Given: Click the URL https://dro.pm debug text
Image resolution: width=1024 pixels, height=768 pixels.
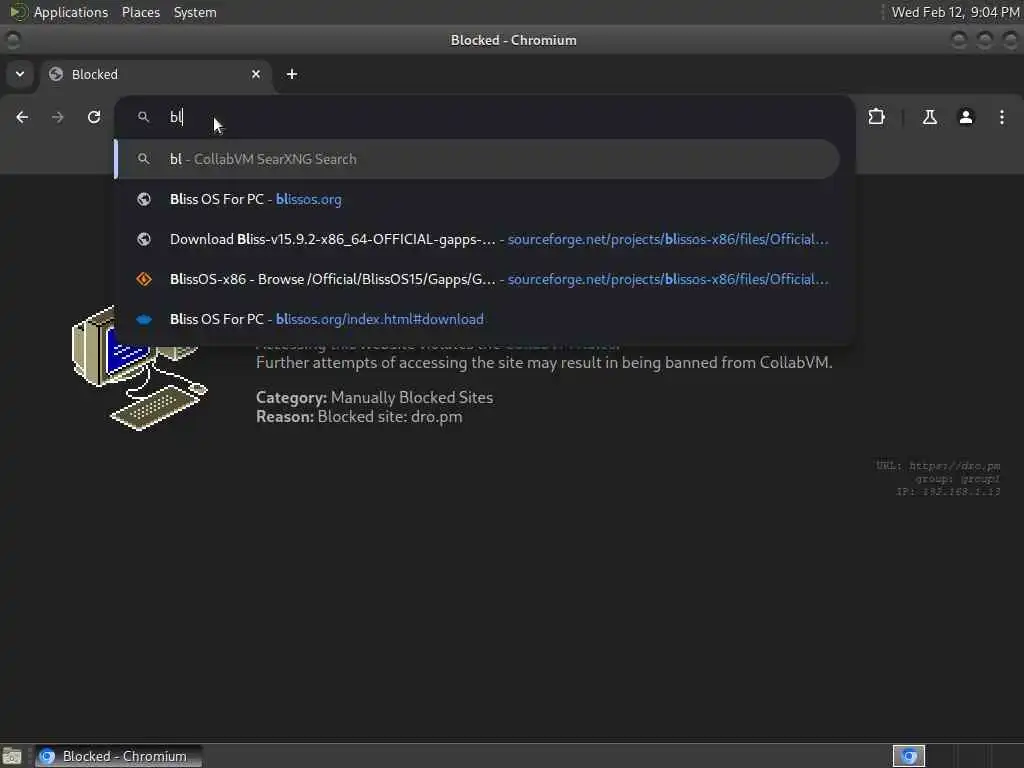Looking at the screenshot, I should pos(938,466).
